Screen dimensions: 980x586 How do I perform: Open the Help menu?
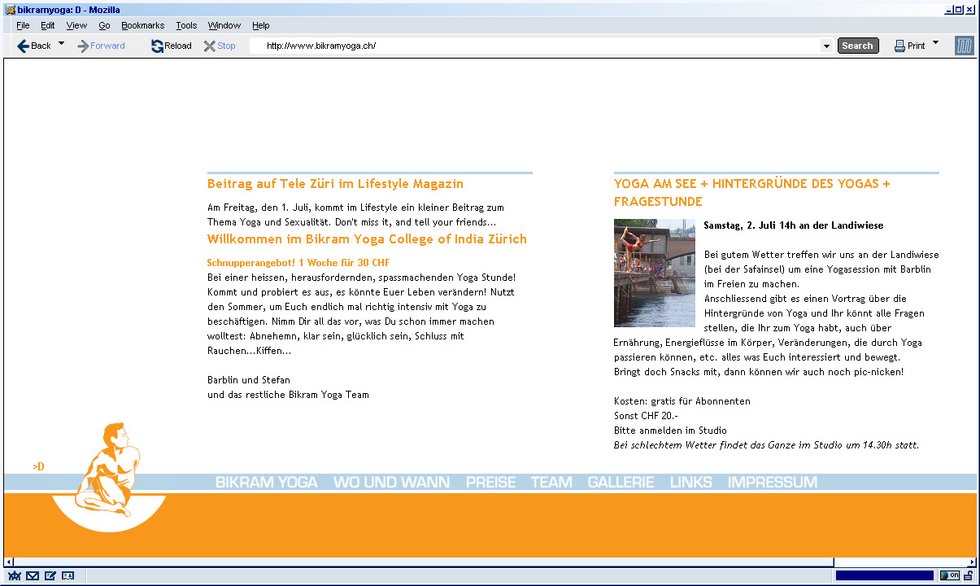coord(261,26)
